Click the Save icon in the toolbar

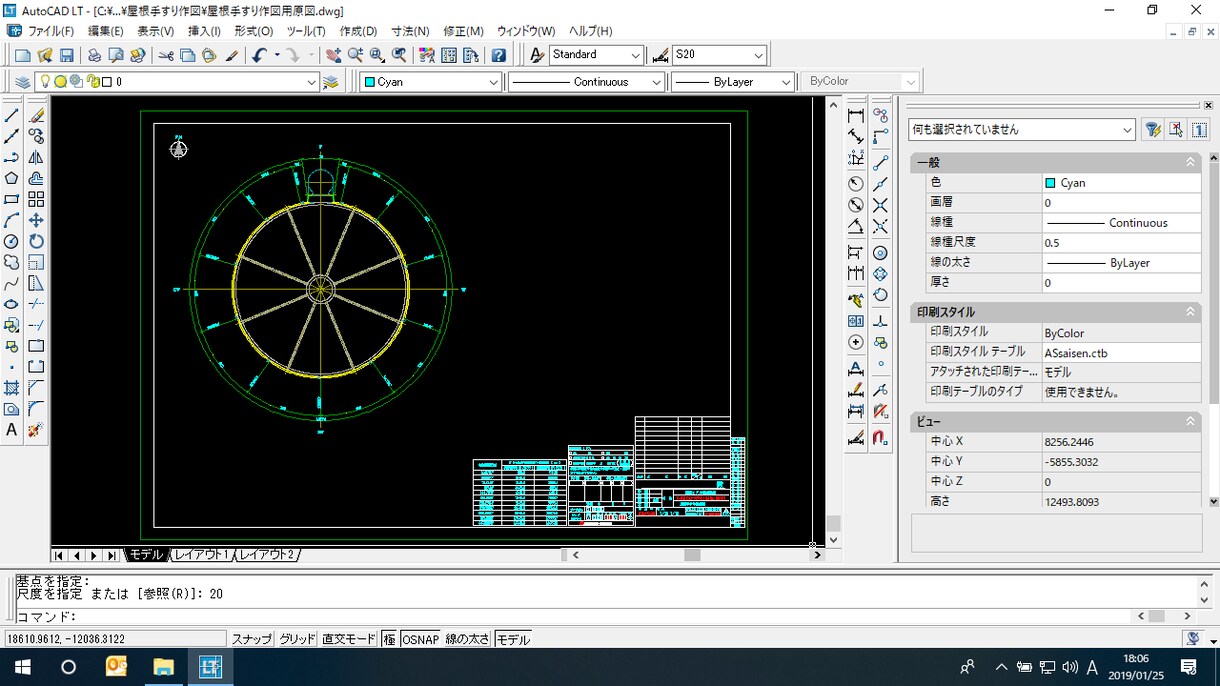pyautogui.click(x=67, y=55)
